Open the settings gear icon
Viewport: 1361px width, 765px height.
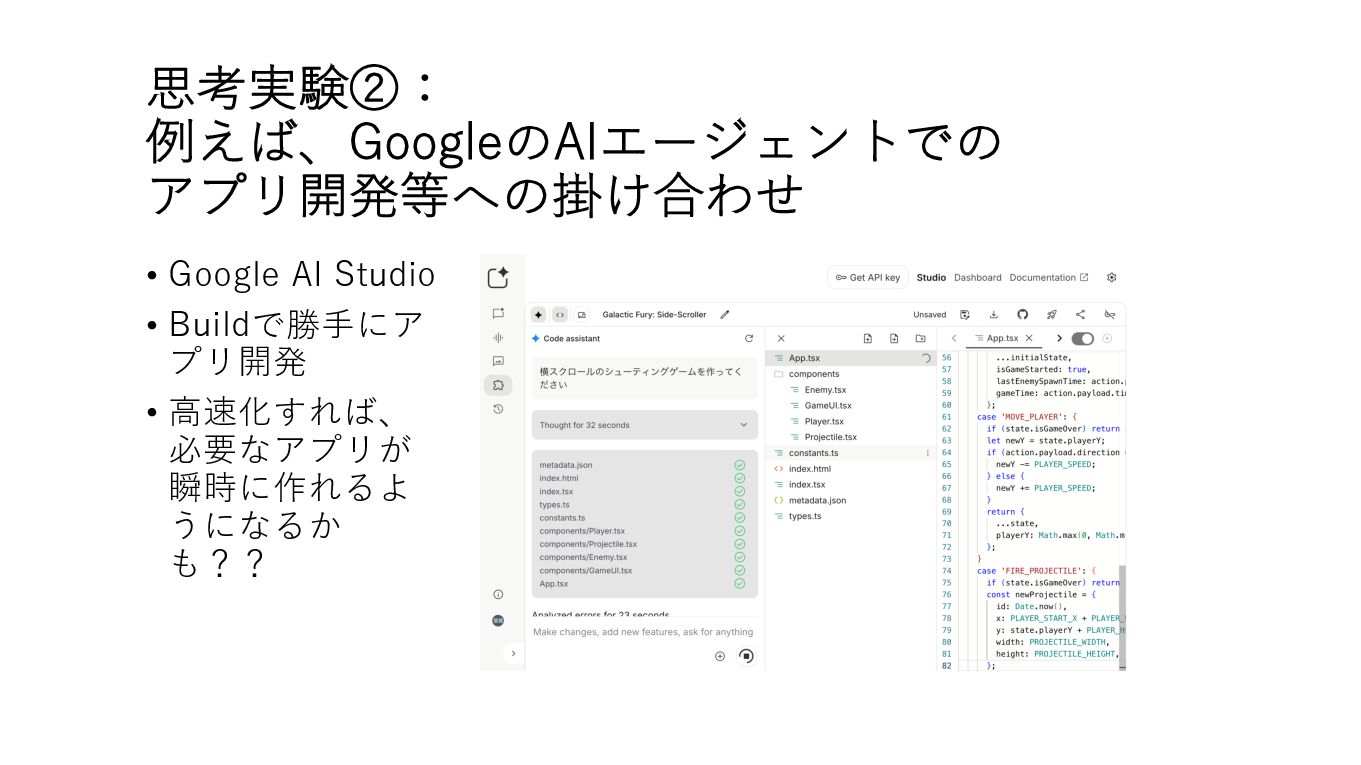tap(1111, 277)
